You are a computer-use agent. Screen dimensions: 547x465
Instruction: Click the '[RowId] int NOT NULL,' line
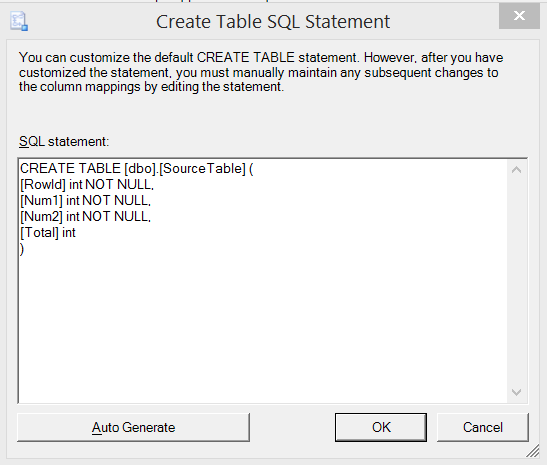coord(87,185)
